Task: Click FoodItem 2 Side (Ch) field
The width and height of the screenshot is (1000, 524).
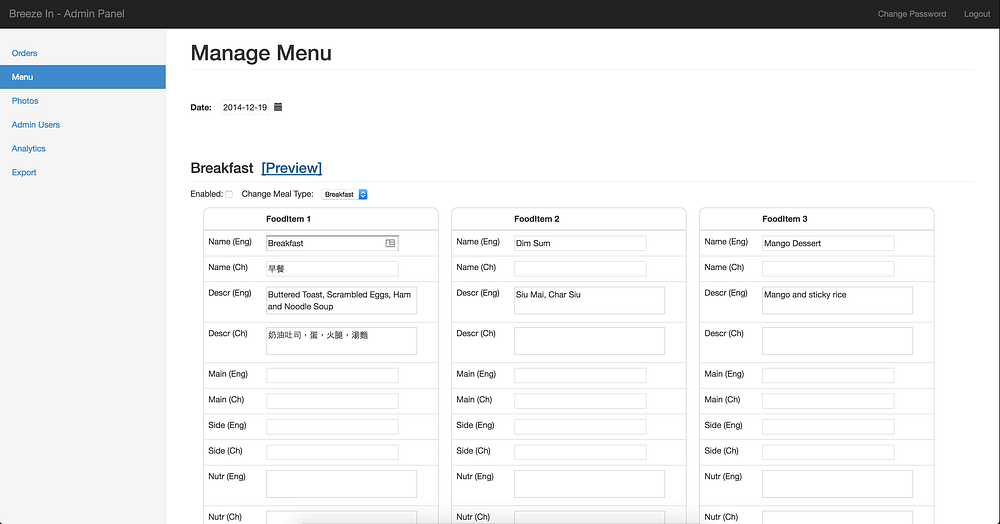Action: [x=580, y=452]
